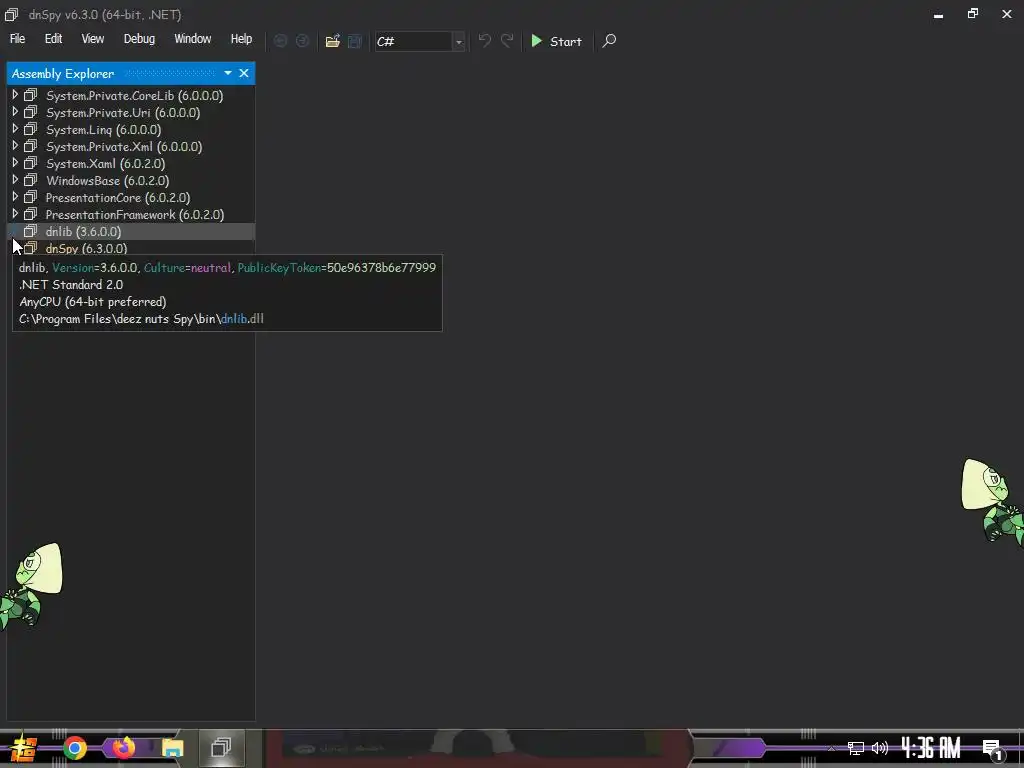Select dnlib (3.6.0.0) assembly
Image resolution: width=1024 pixels, height=768 pixels.
click(x=83, y=231)
